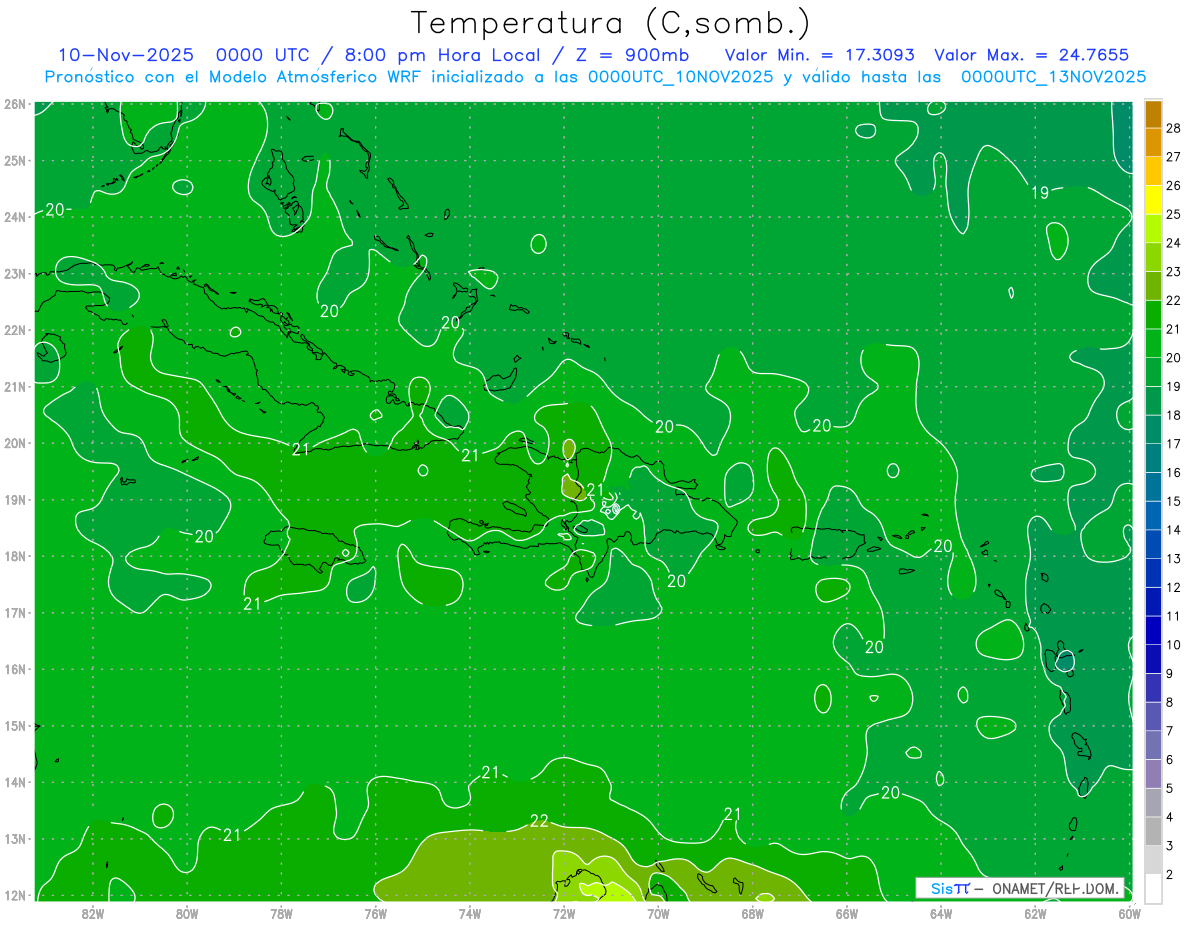The width and height of the screenshot is (1200, 927).
Task: Click the "14N" latitude axis label
Action: point(14,782)
